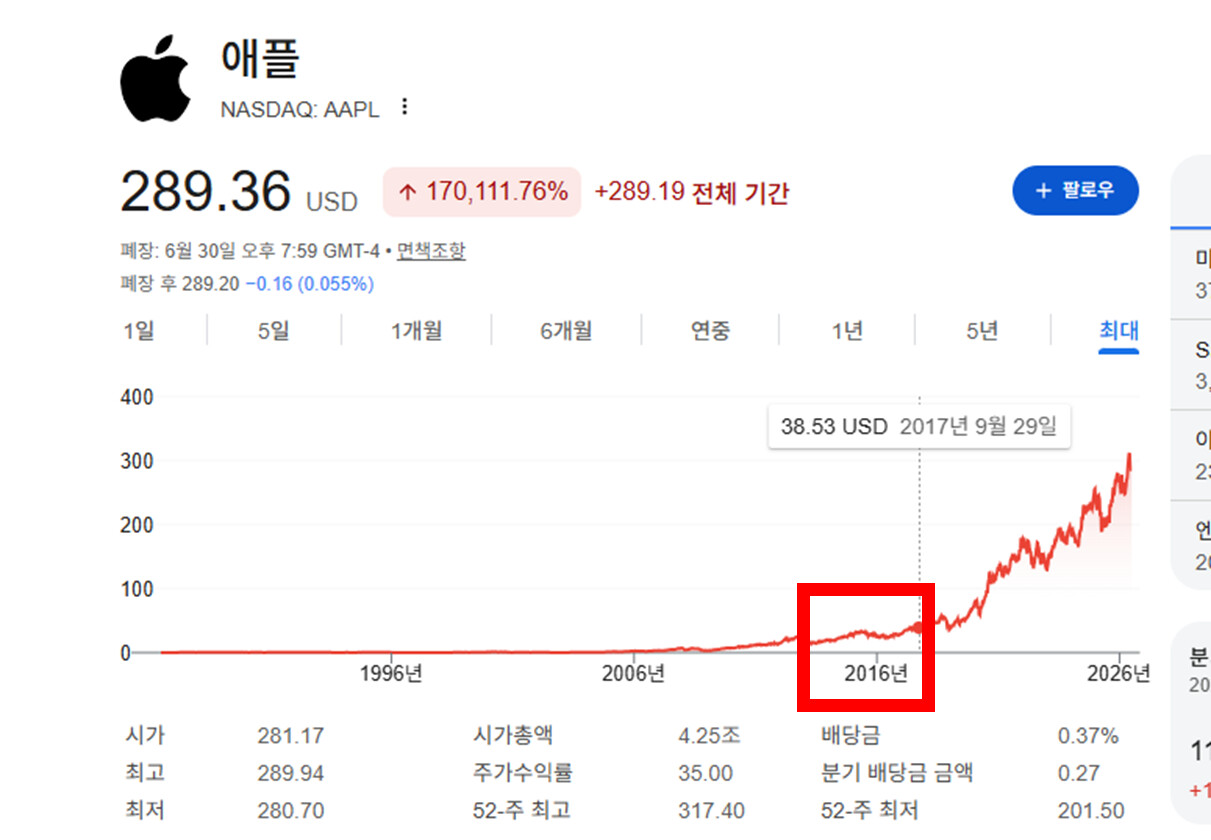The image size is (1211, 840).
Task: Select the 1일 time range tab
Action: 139,330
